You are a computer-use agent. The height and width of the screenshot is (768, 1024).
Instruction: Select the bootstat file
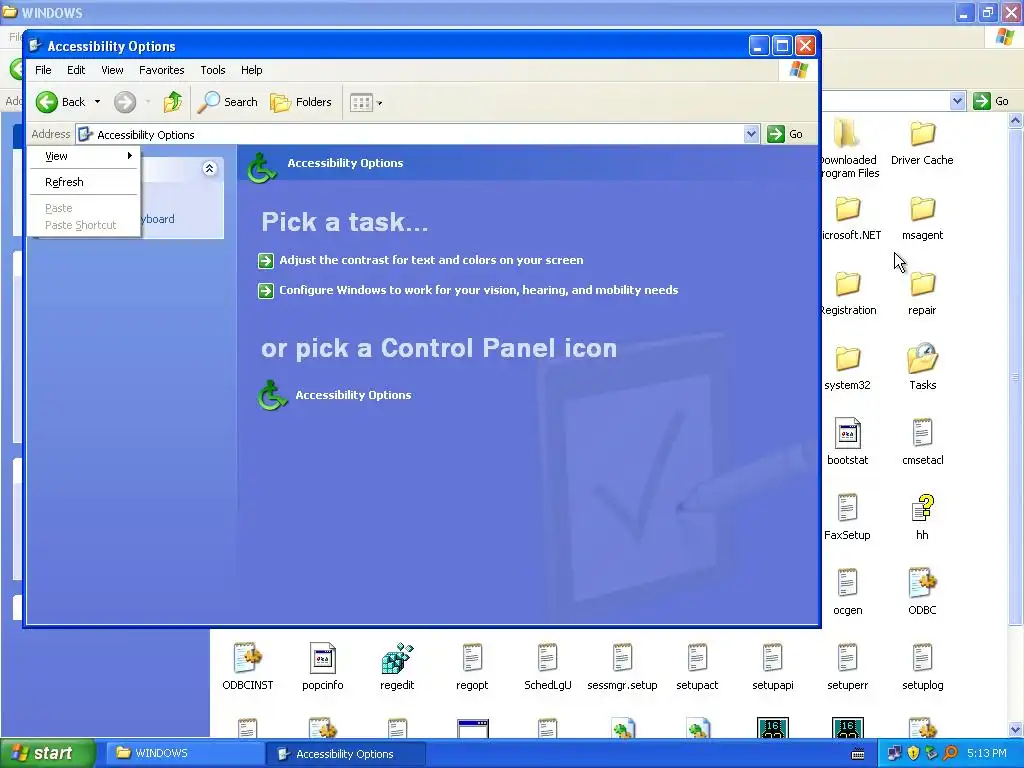[848, 443]
